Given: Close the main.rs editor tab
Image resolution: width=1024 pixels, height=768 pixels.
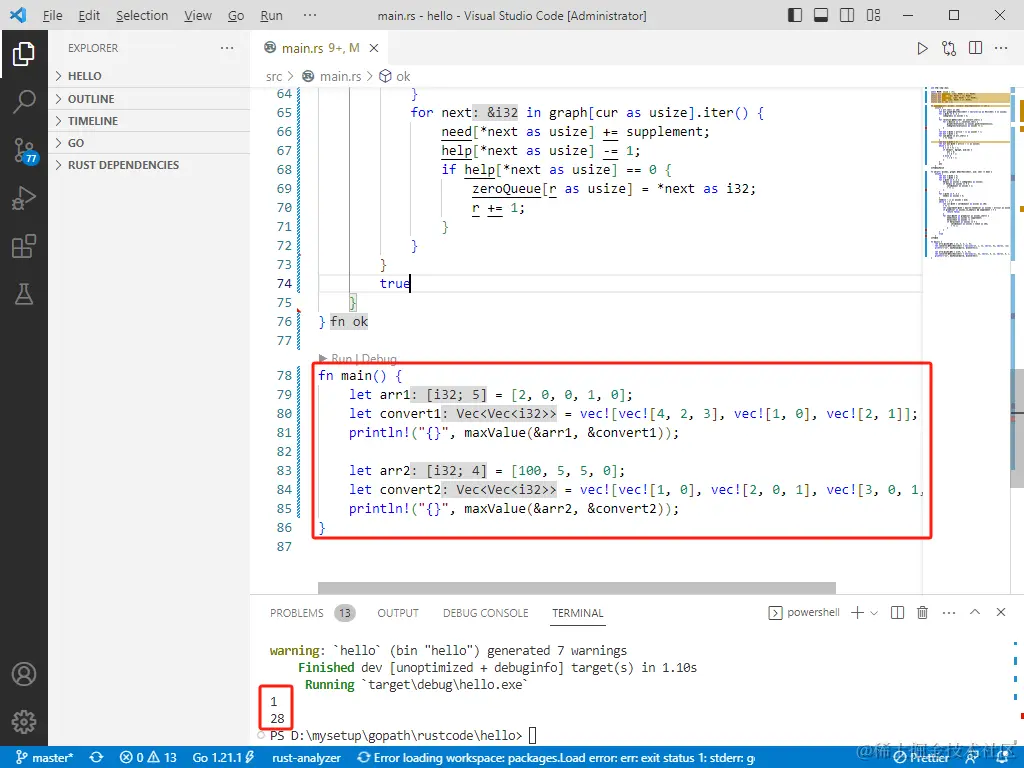Looking at the screenshot, I should pos(374,48).
